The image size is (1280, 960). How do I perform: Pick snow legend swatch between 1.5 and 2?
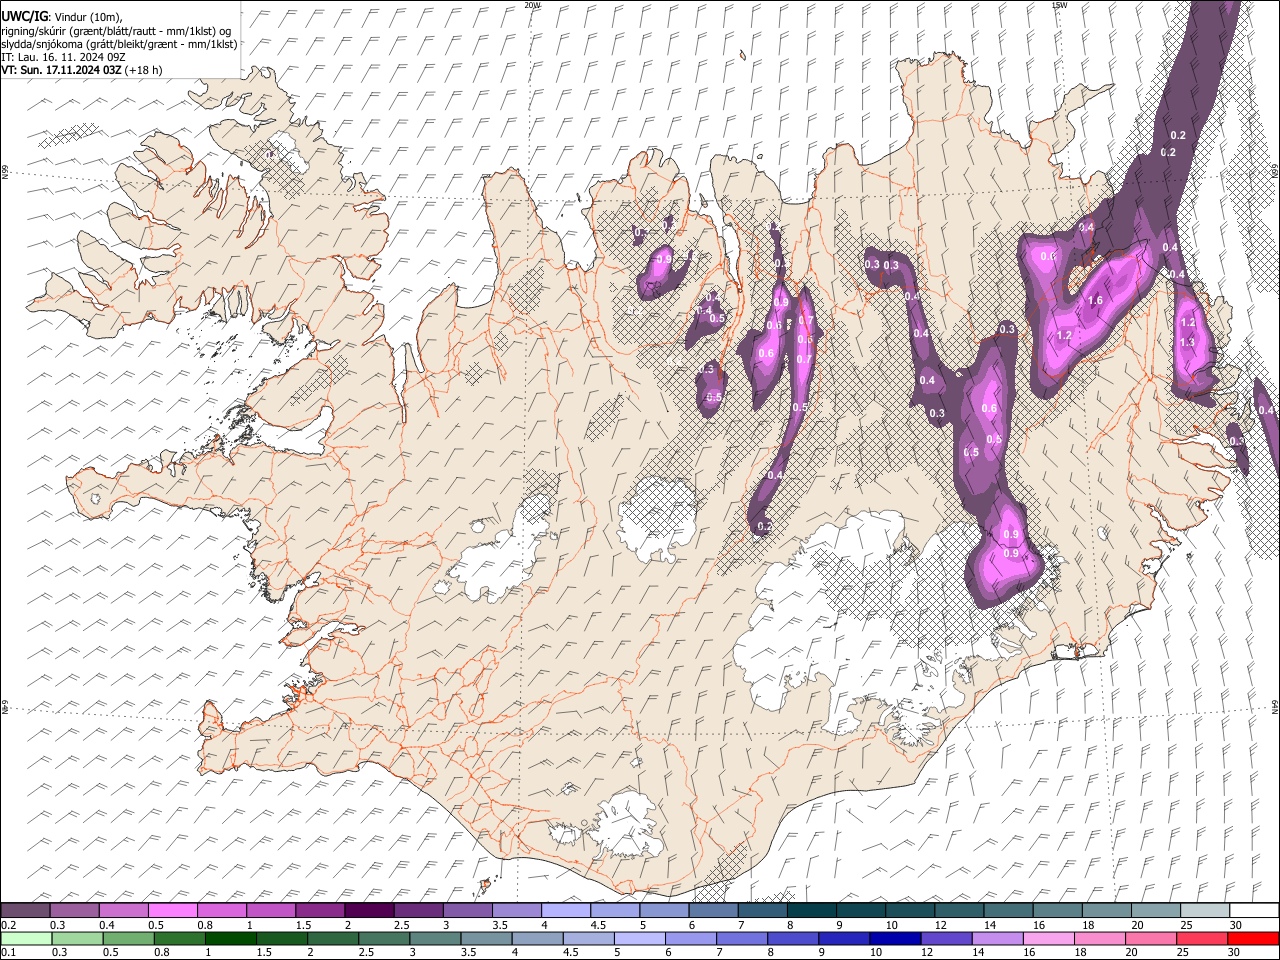pos(320,910)
